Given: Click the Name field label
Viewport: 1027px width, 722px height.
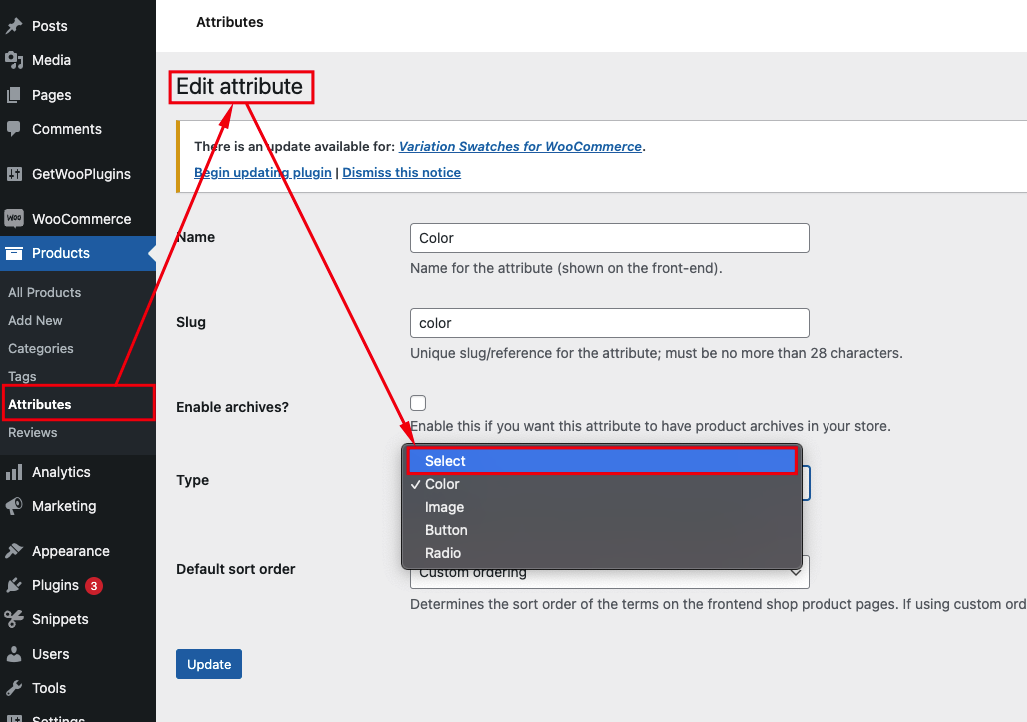Looking at the screenshot, I should coord(196,237).
